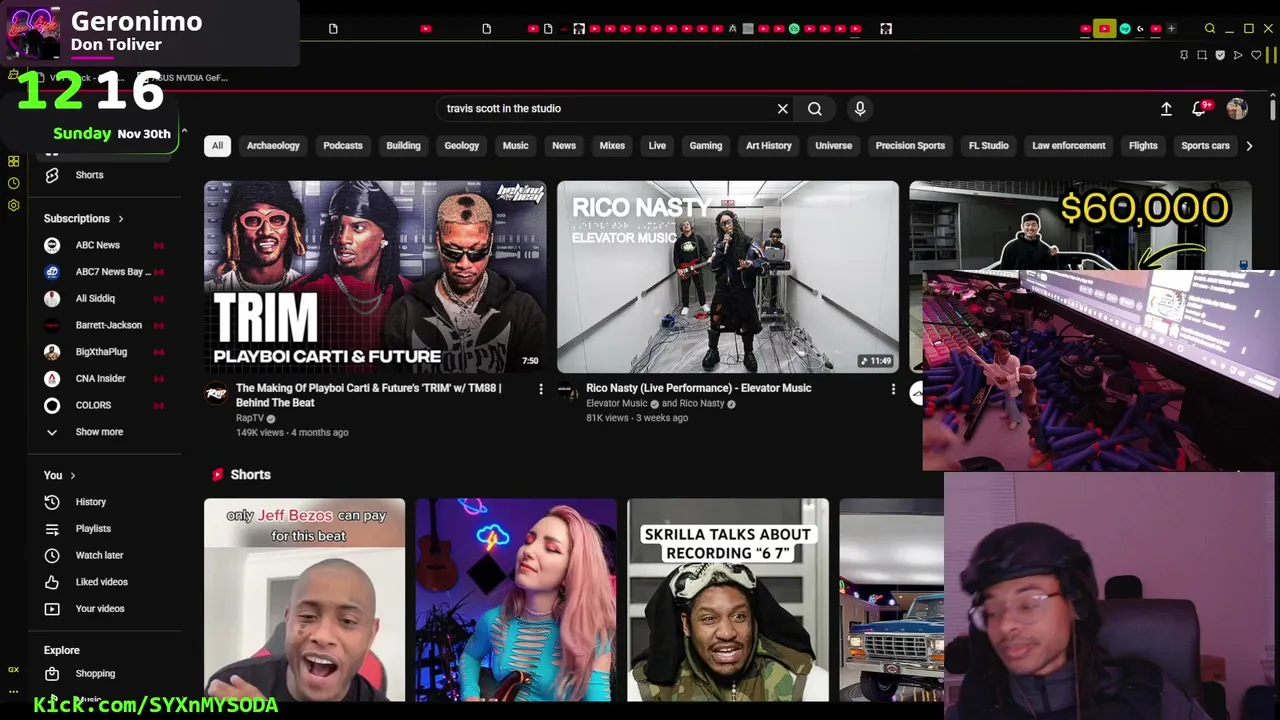1280x720 pixels.
Task: Open the browser tab search magnifier
Action: pos(1210,29)
